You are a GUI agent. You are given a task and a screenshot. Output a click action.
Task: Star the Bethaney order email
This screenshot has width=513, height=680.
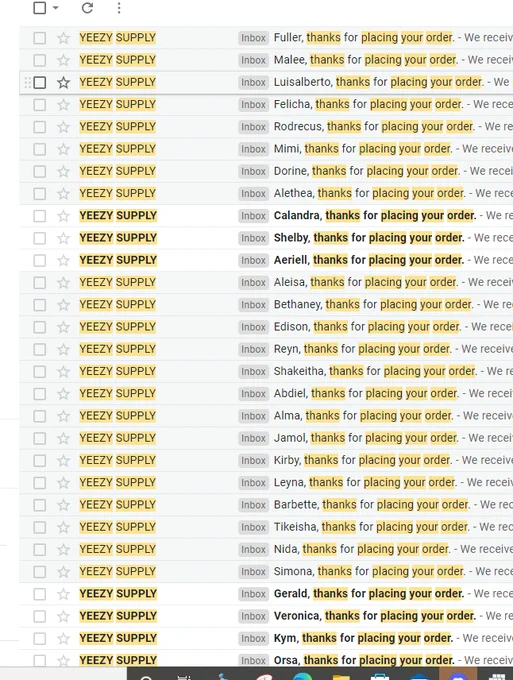click(x=63, y=305)
